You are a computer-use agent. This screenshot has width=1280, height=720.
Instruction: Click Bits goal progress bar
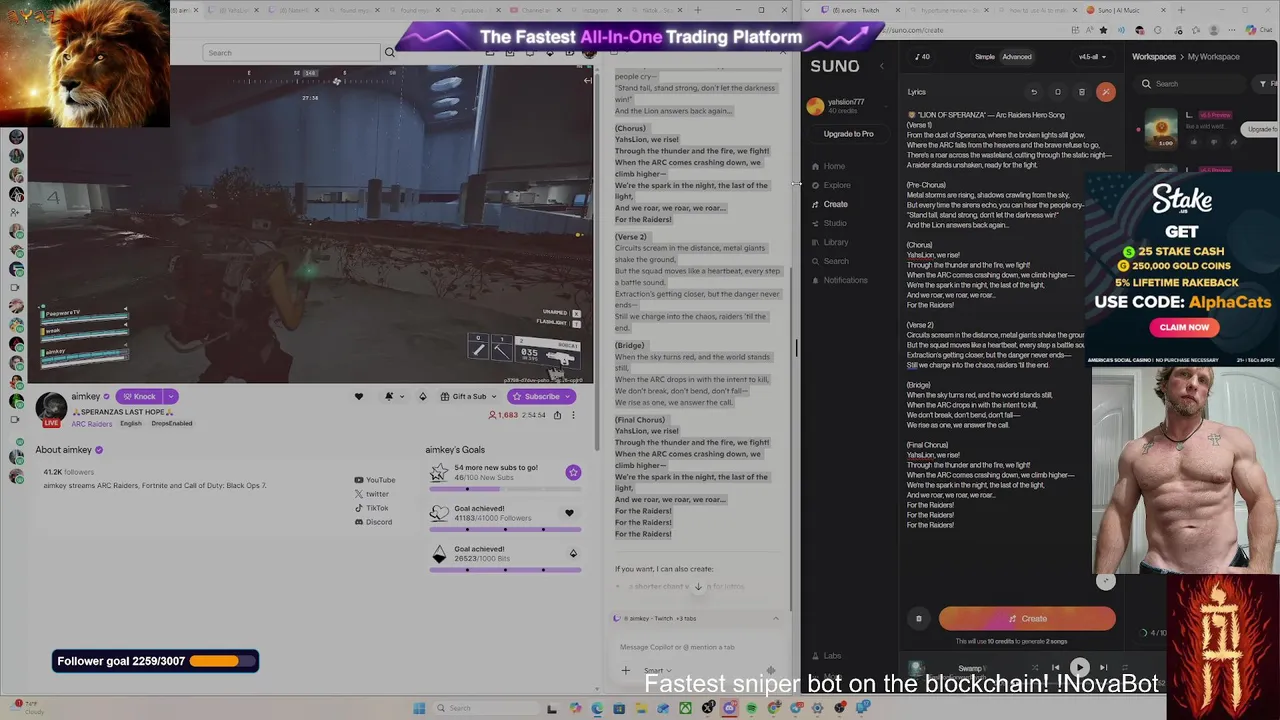pyautogui.click(x=505, y=570)
